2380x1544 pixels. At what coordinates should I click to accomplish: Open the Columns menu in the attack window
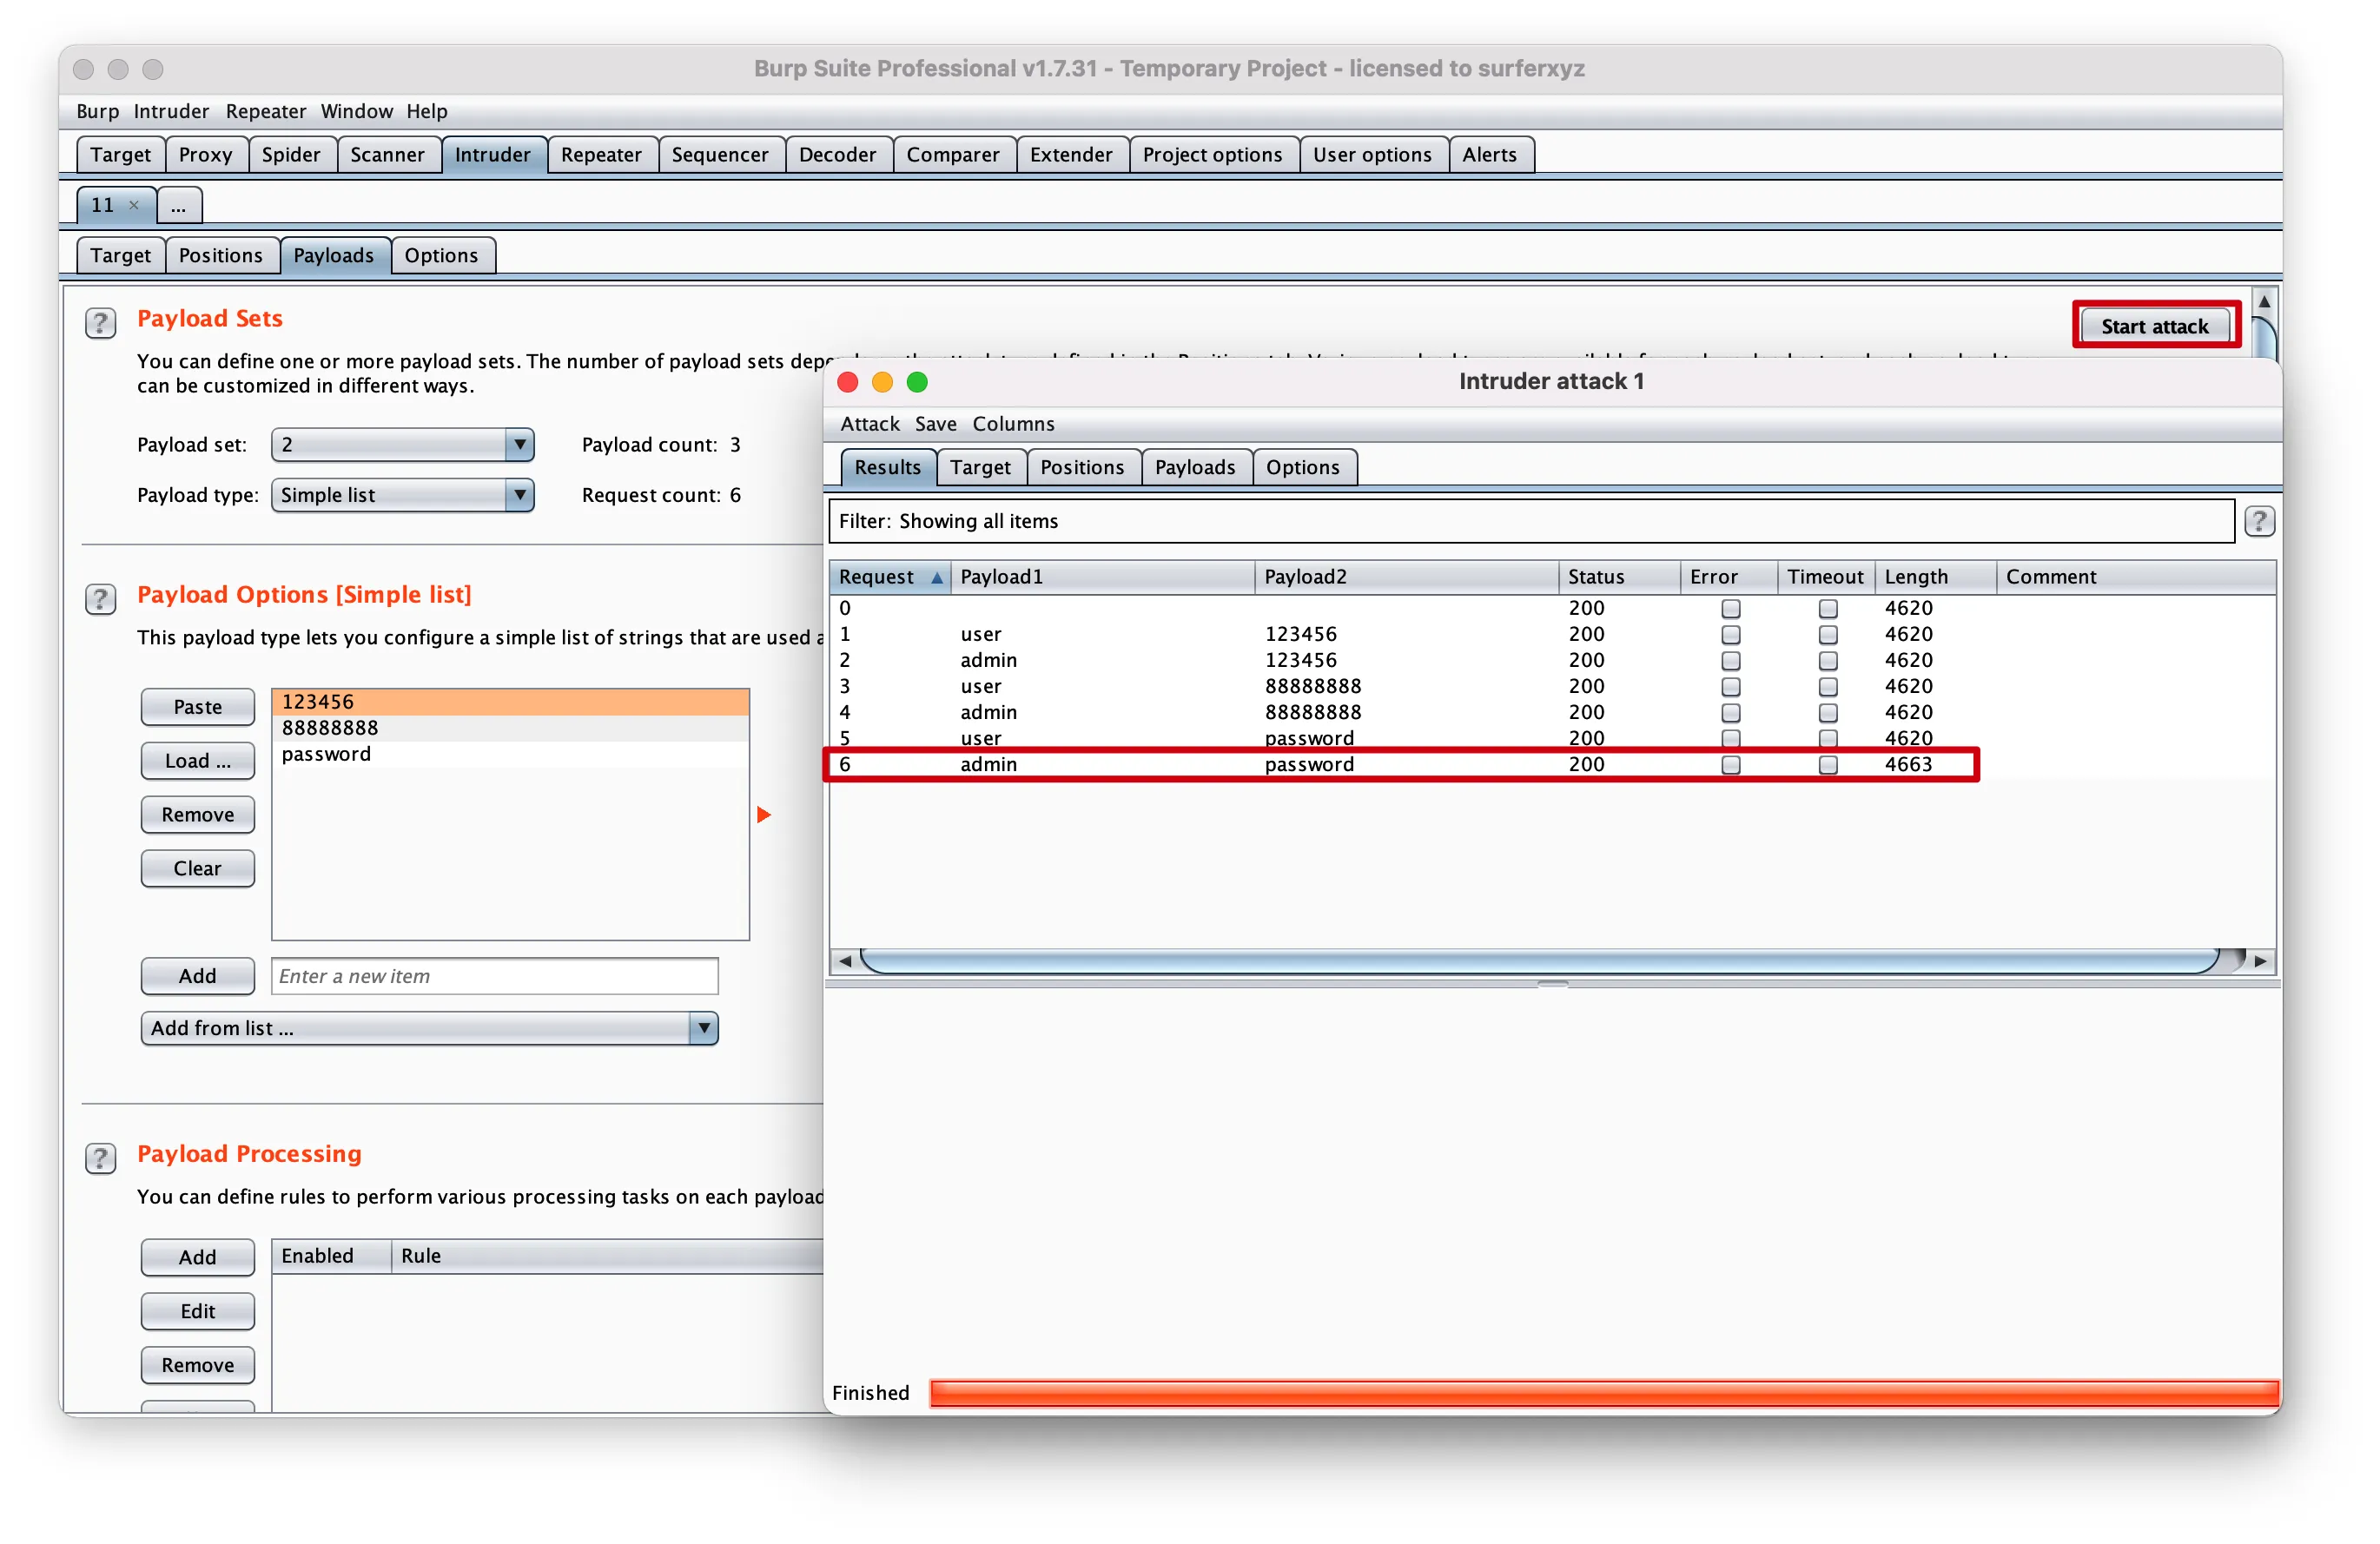pyautogui.click(x=1013, y=424)
